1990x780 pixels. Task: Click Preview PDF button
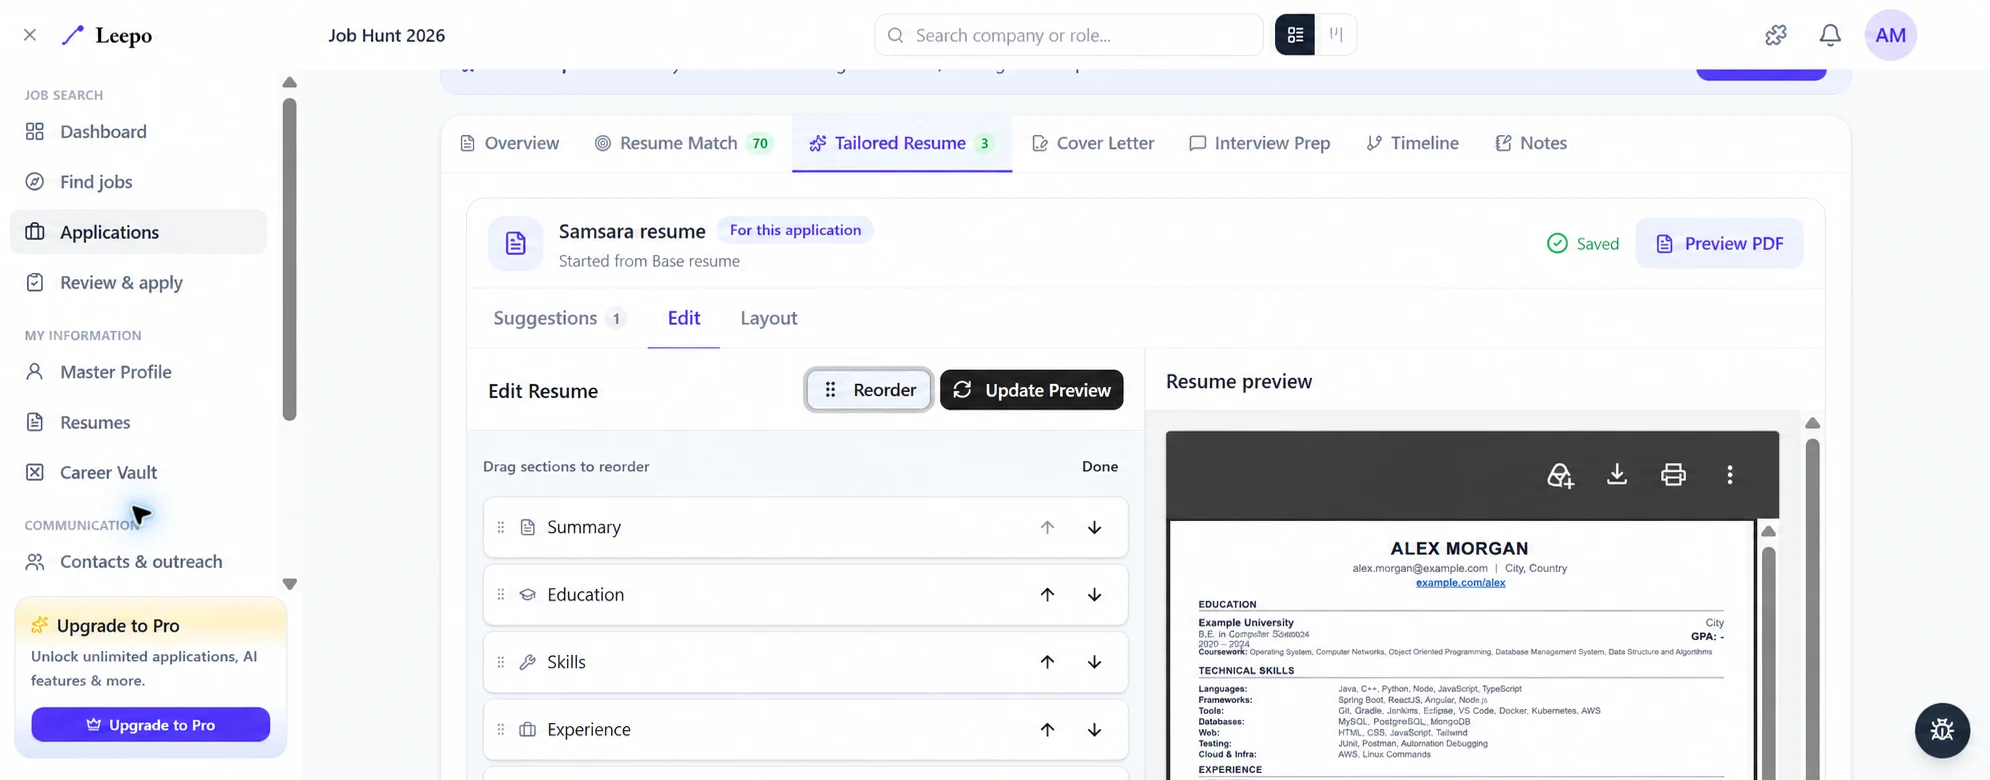pos(1720,243)
